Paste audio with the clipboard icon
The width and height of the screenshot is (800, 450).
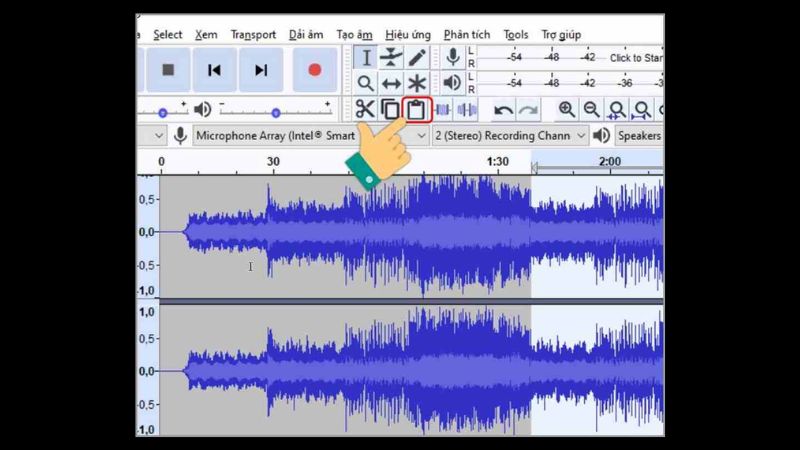(416, 110)
